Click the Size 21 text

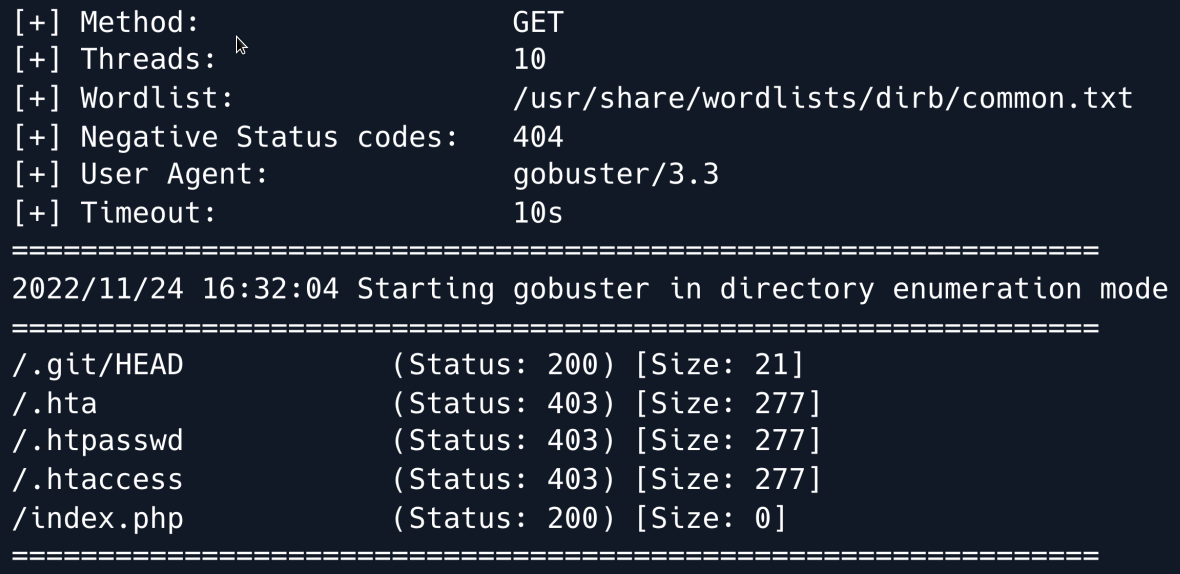[x=719, y=365]
